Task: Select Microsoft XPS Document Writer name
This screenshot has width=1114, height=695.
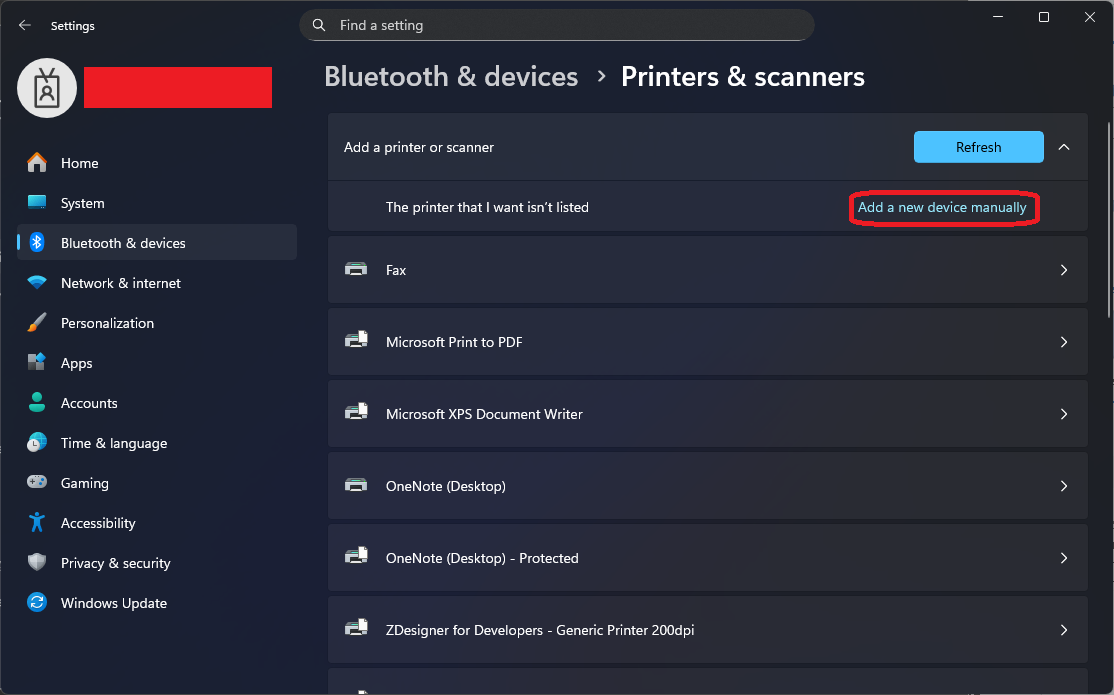Action: pos(484,414)
